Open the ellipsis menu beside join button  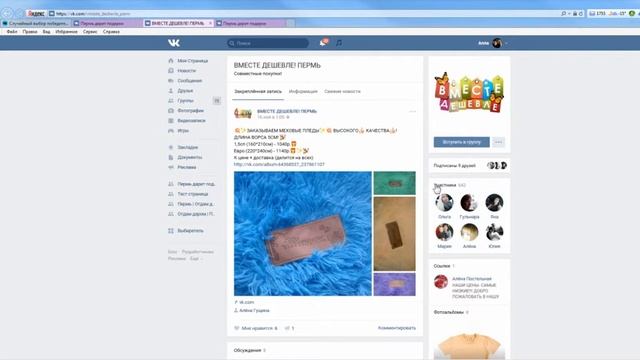pyautogui.click(x=498, y=142)
